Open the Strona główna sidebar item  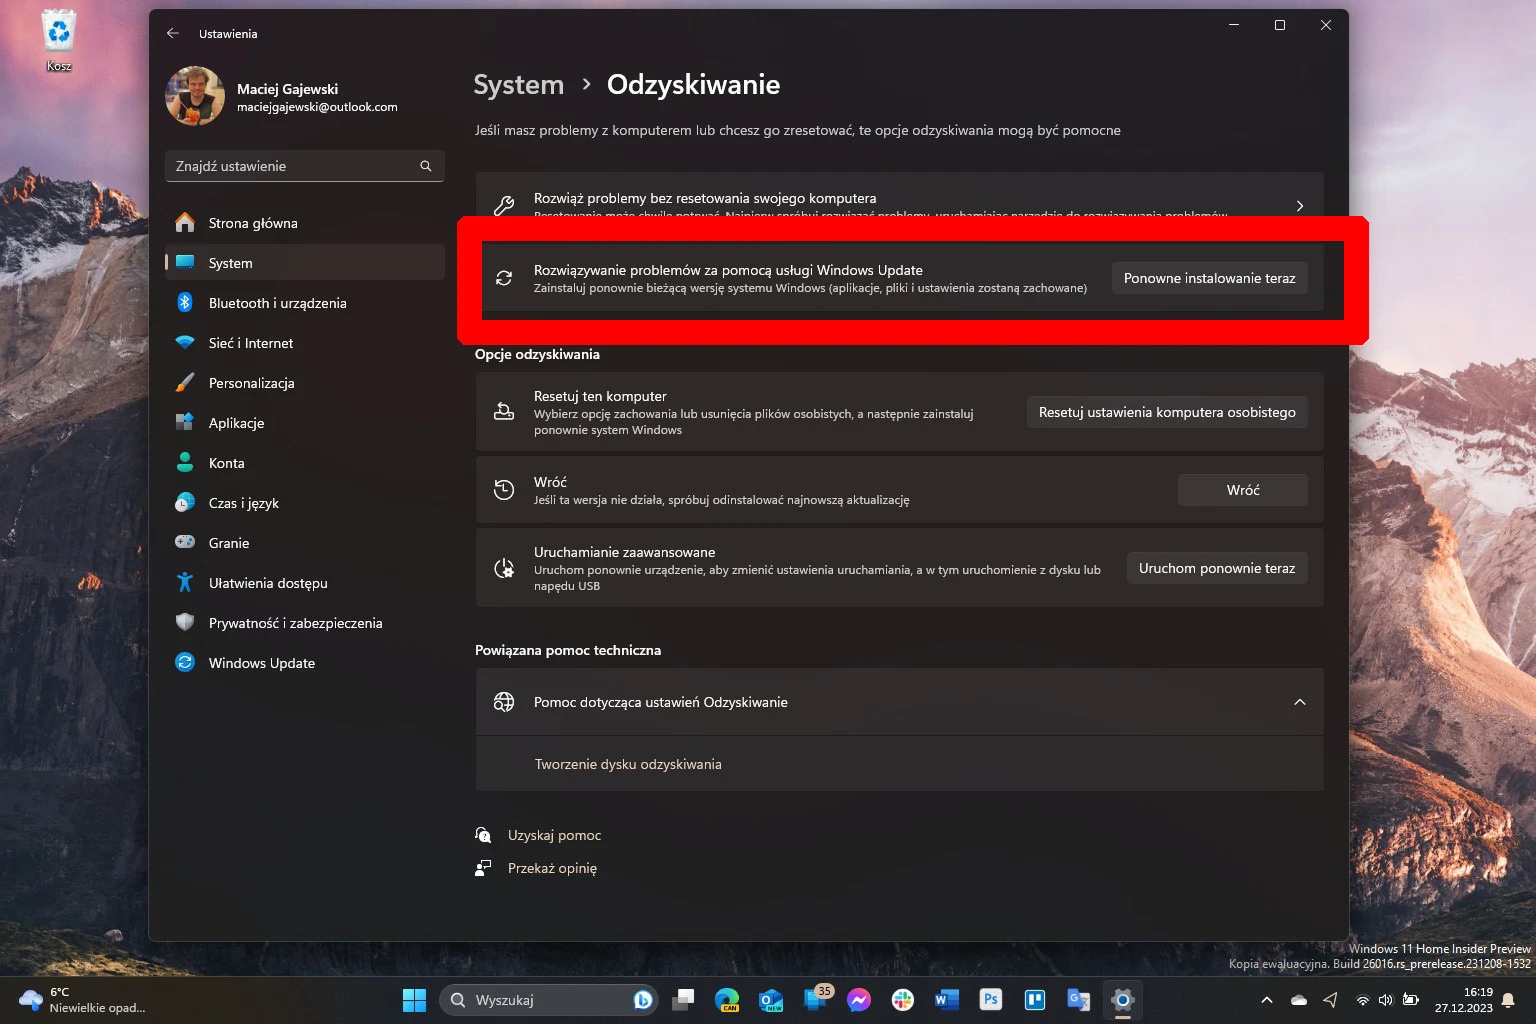[x=305, y=223]
